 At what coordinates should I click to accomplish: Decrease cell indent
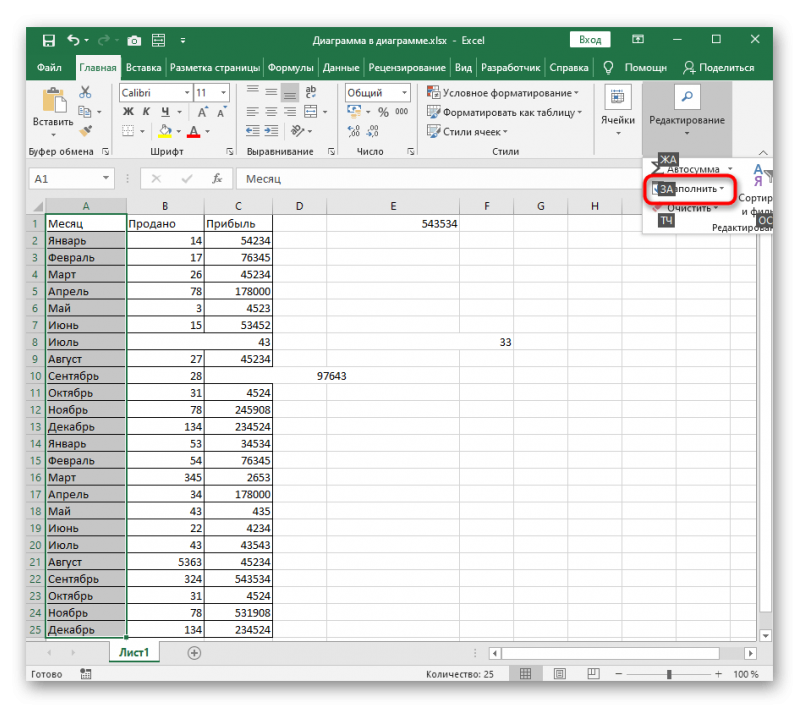tap(252, 131)
